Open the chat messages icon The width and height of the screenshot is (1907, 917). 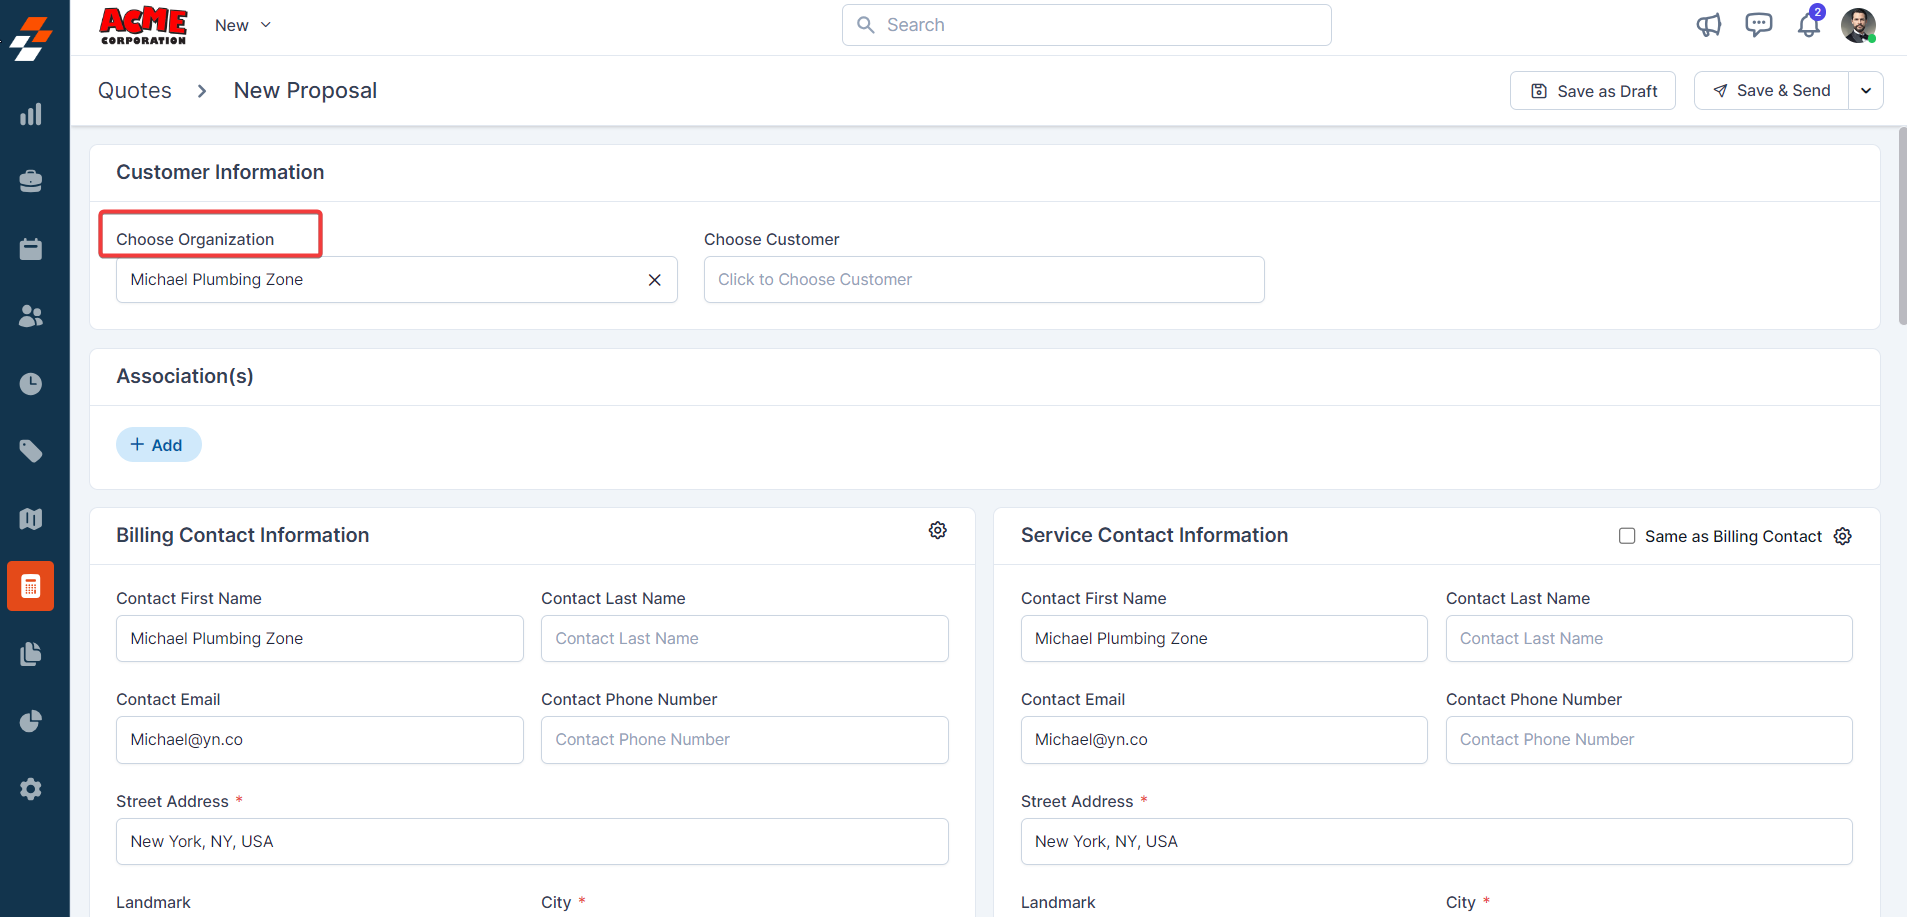point(1758,25)
